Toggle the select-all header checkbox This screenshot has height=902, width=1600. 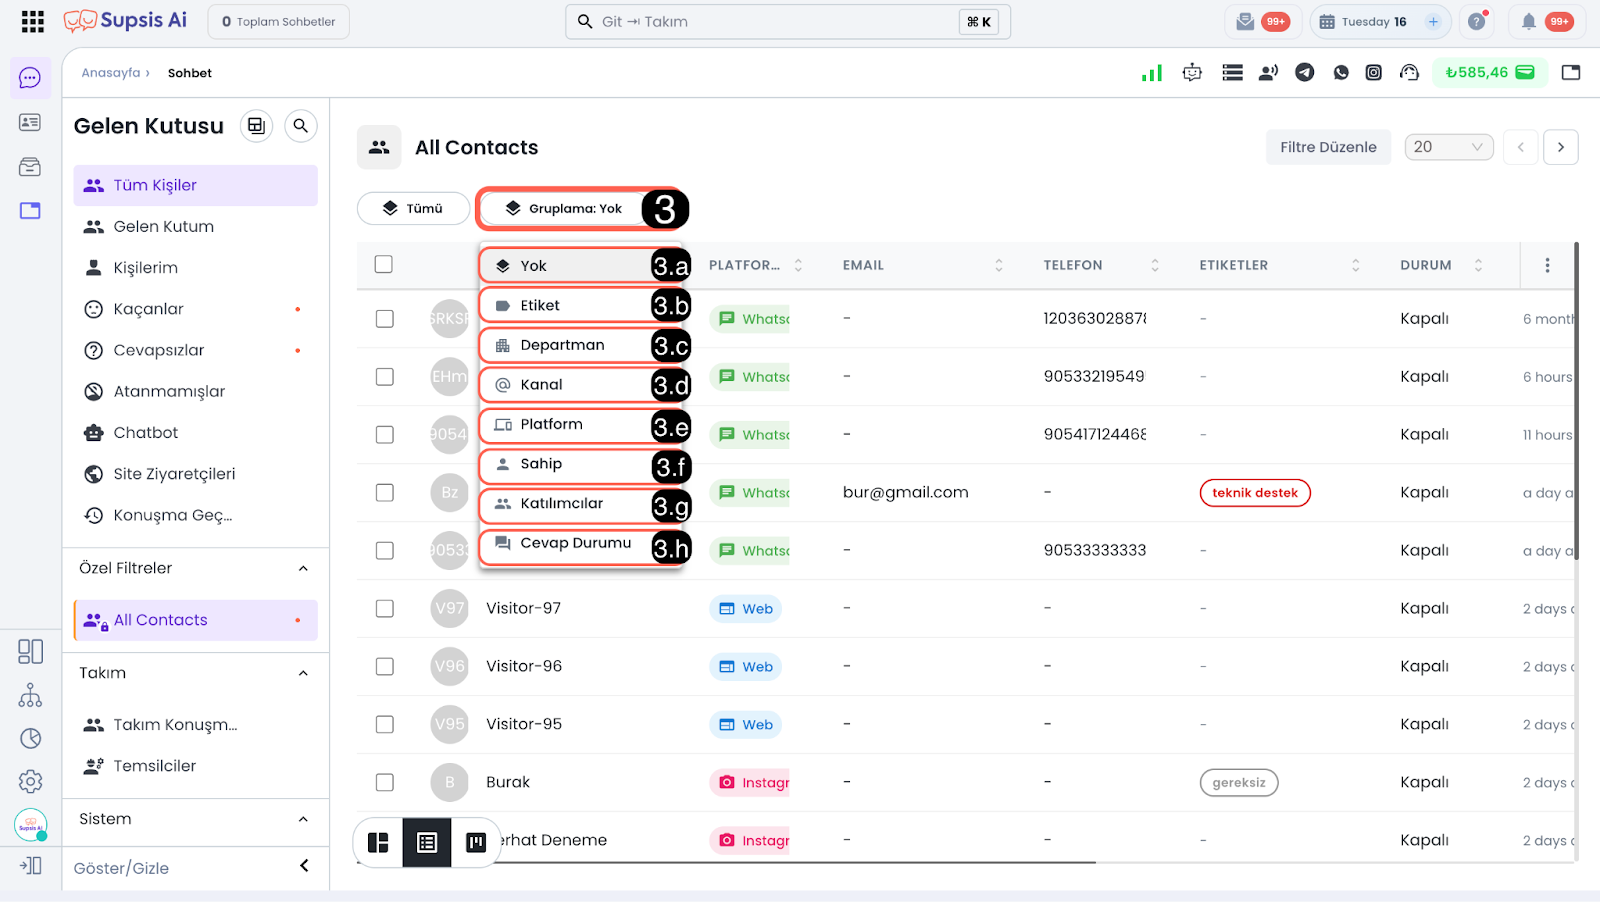(x=384, y=264)
